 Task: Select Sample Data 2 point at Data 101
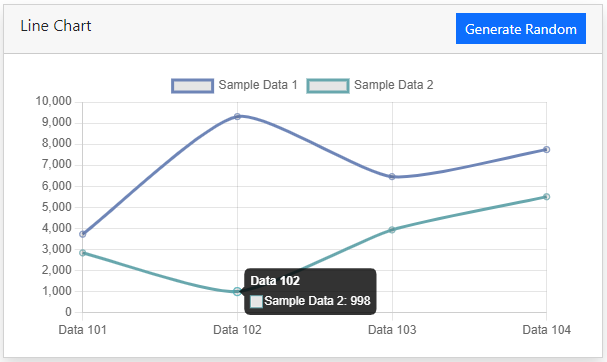pyautogui.click(x=82, y=253)
